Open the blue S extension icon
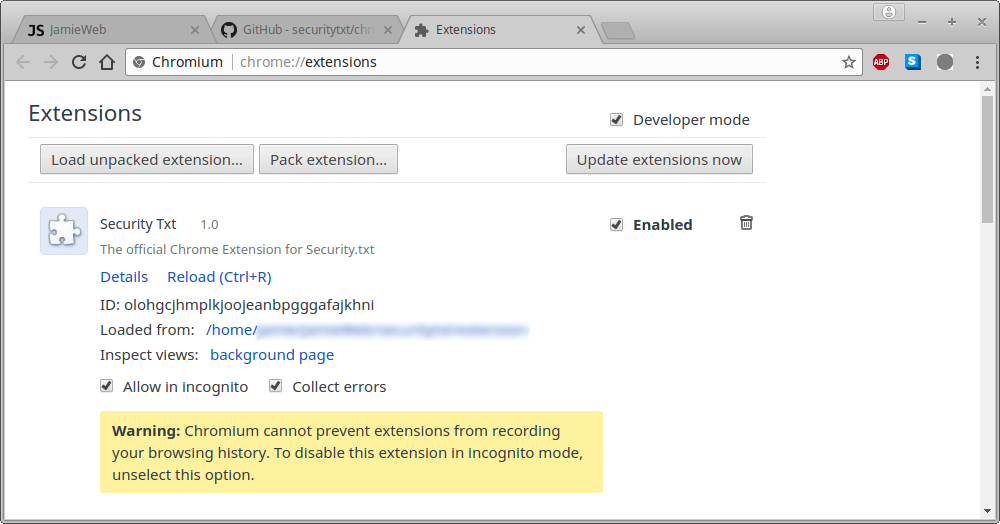The image size is (1000, 524). [x=913, y=62]
